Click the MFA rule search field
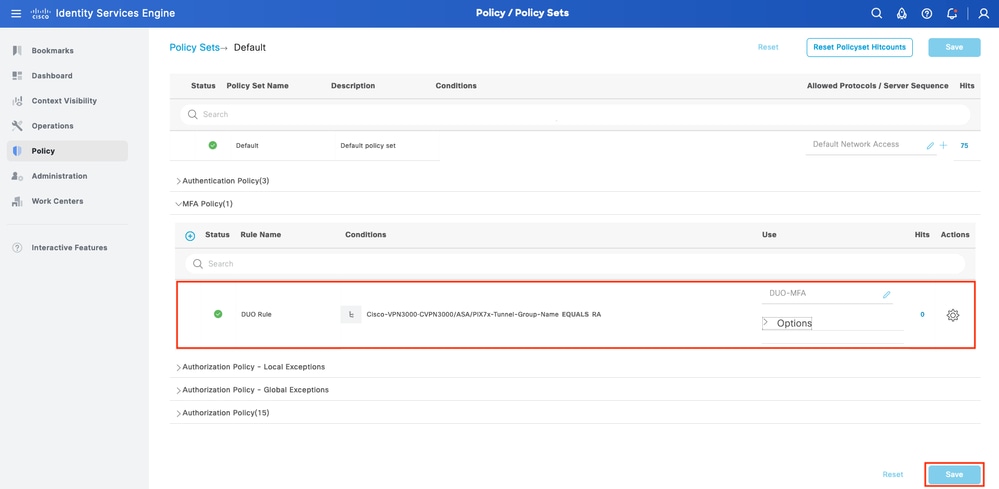 tap(575, 264)
